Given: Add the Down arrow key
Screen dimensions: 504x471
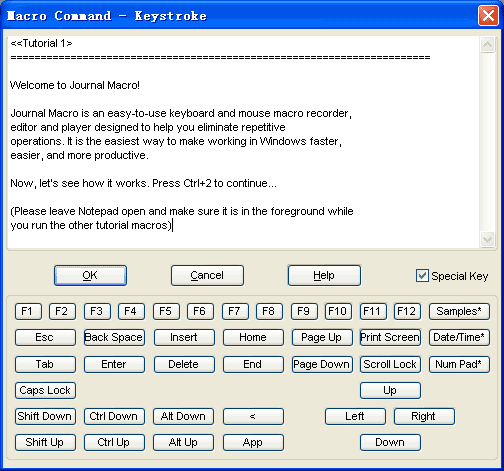Looking at the screenshot, I should pos(390,443).
